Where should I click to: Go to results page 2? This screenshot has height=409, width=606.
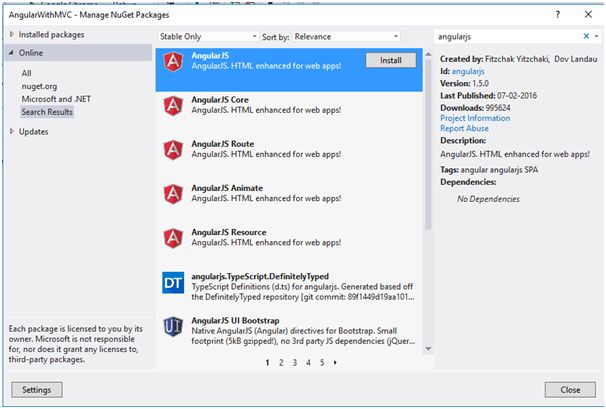(x=281, y=363)
